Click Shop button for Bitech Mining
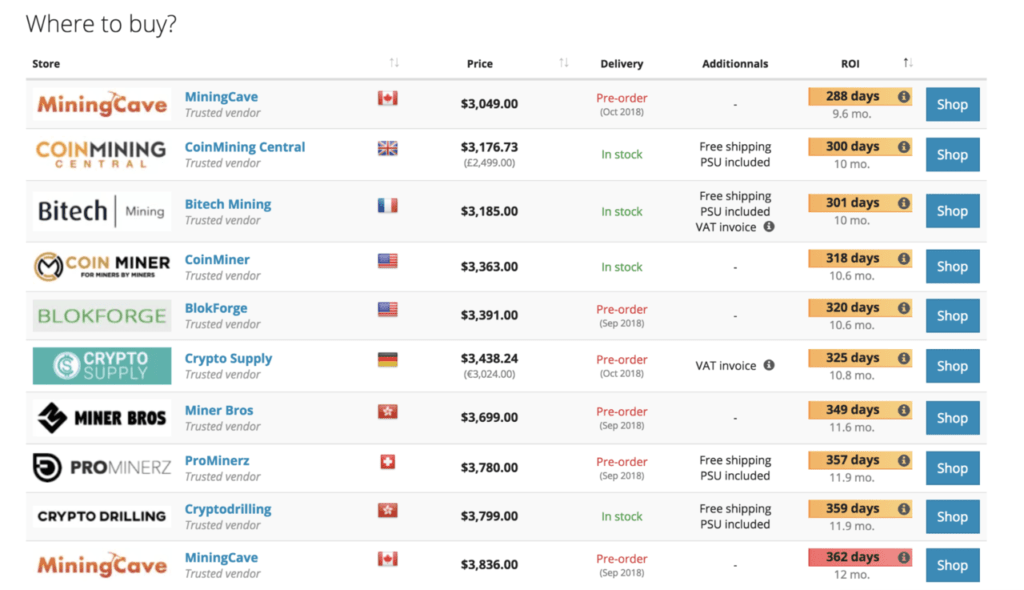1024x590 pixels. pyautogui.click(x=952, y=211)
